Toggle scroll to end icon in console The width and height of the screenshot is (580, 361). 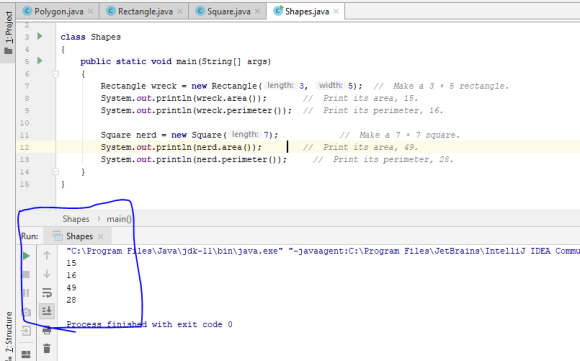coord(47,311)
